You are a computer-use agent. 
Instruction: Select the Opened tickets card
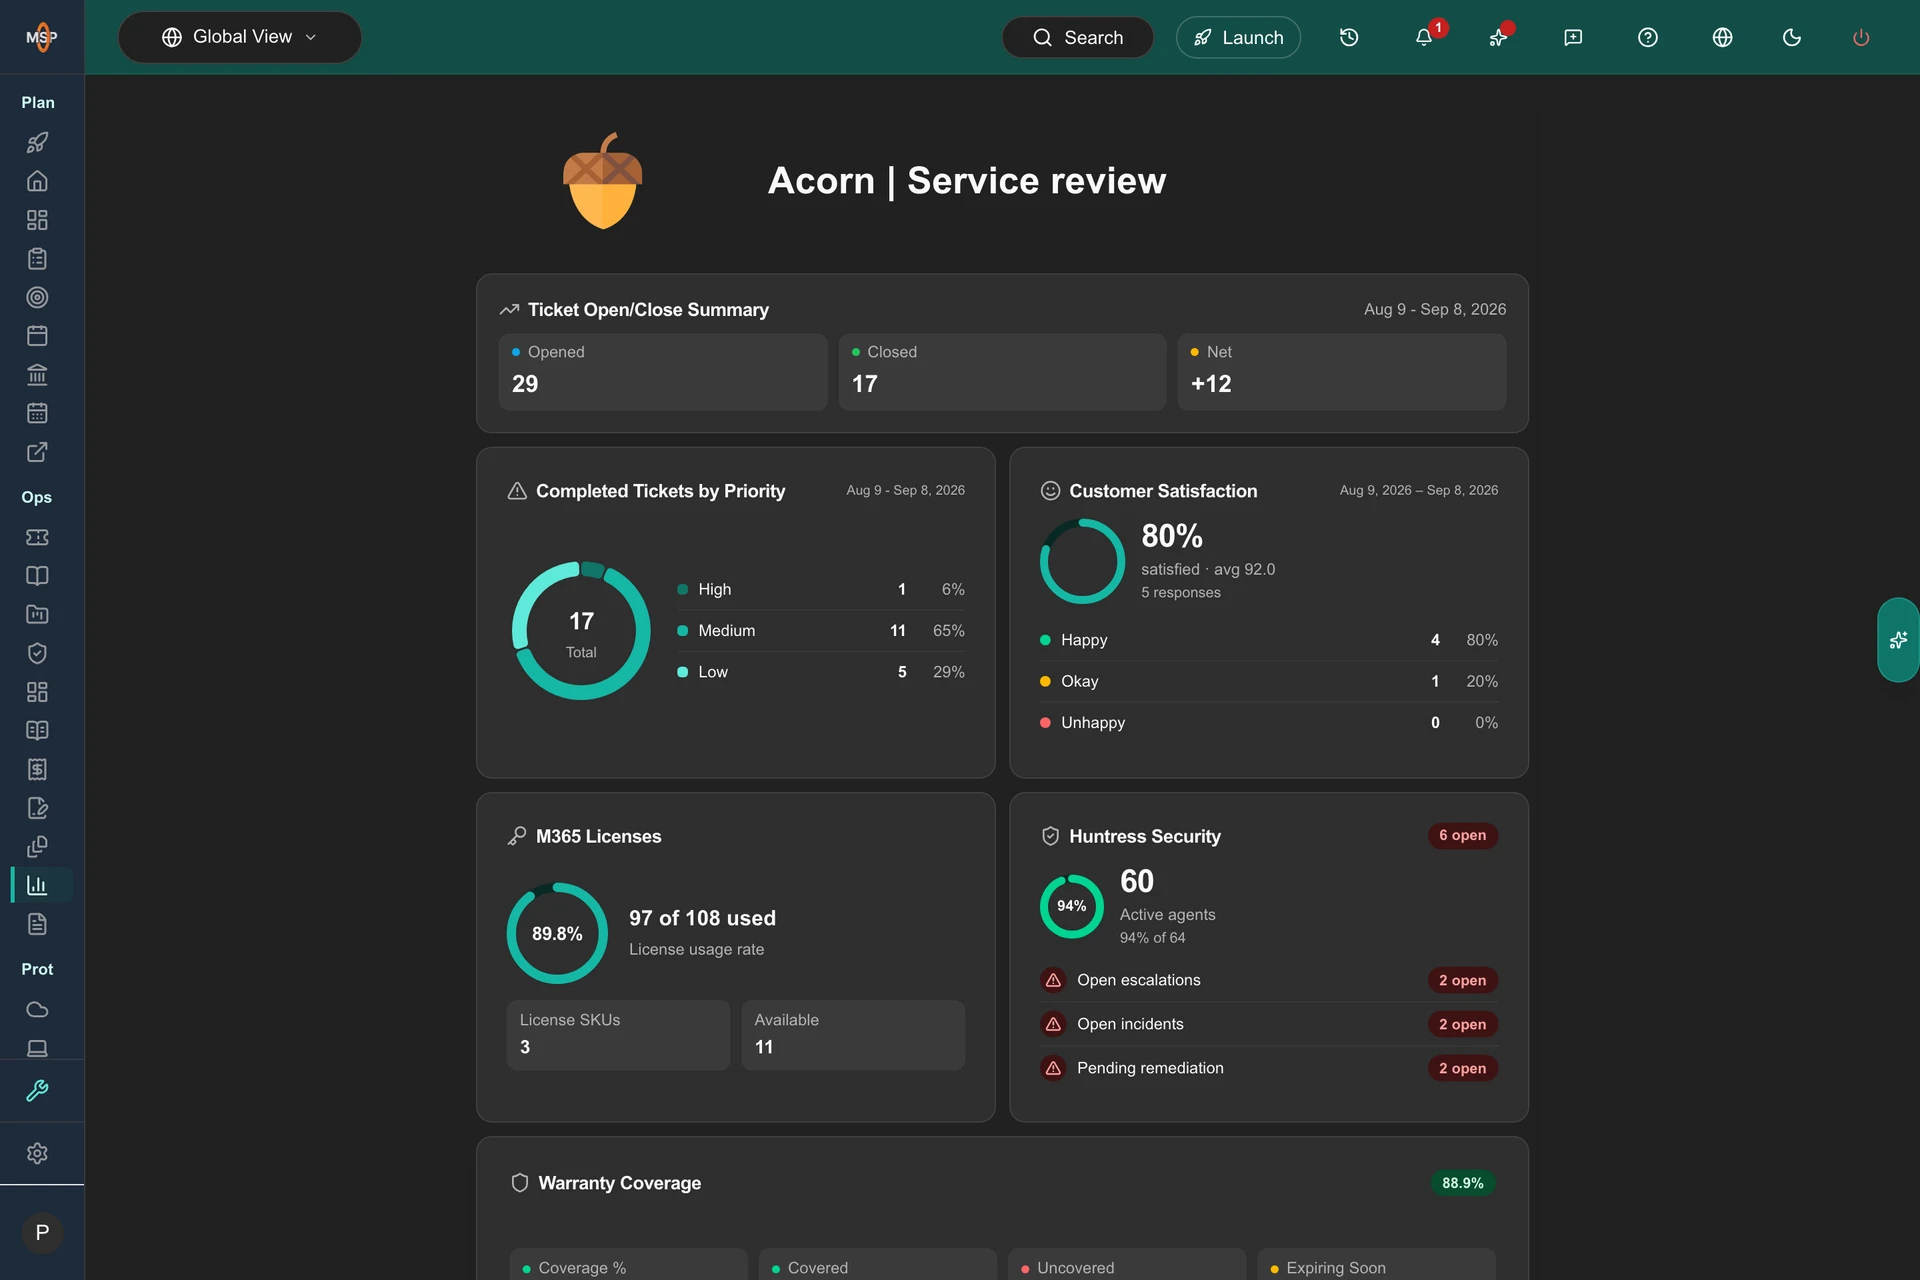click(663, 372)
